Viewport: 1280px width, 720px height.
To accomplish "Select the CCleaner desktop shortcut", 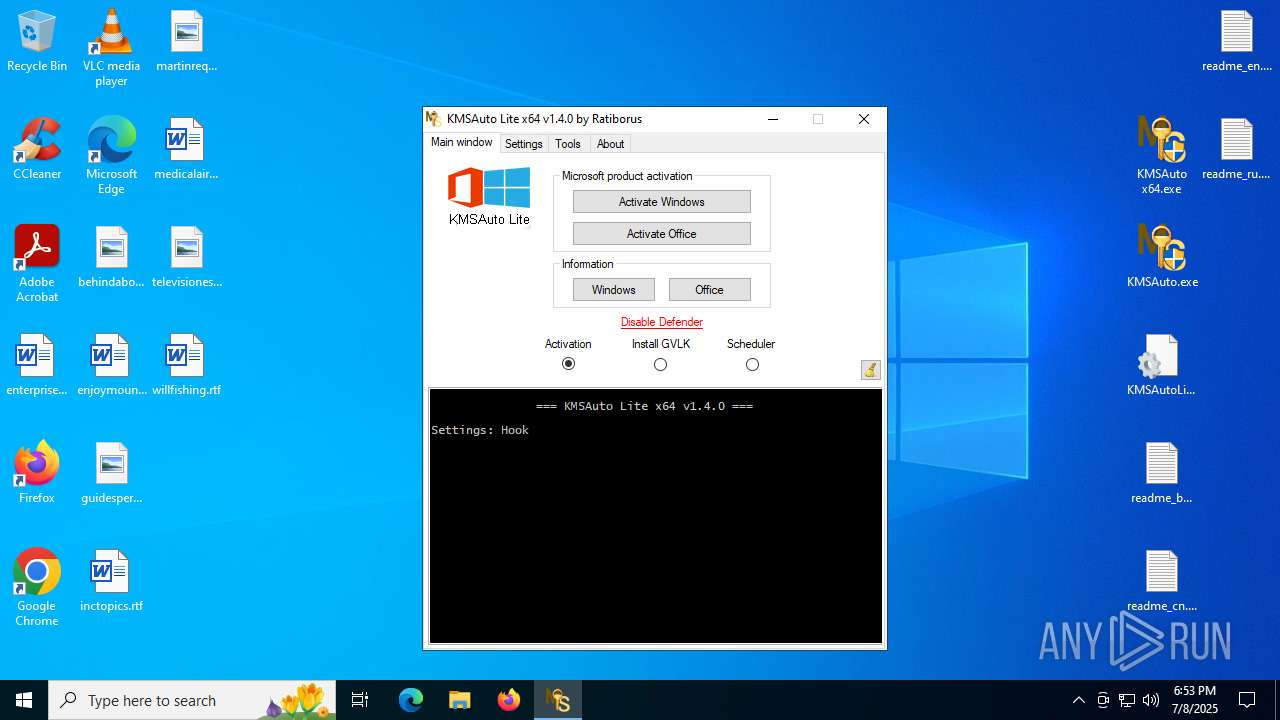I will coord(37,150).
